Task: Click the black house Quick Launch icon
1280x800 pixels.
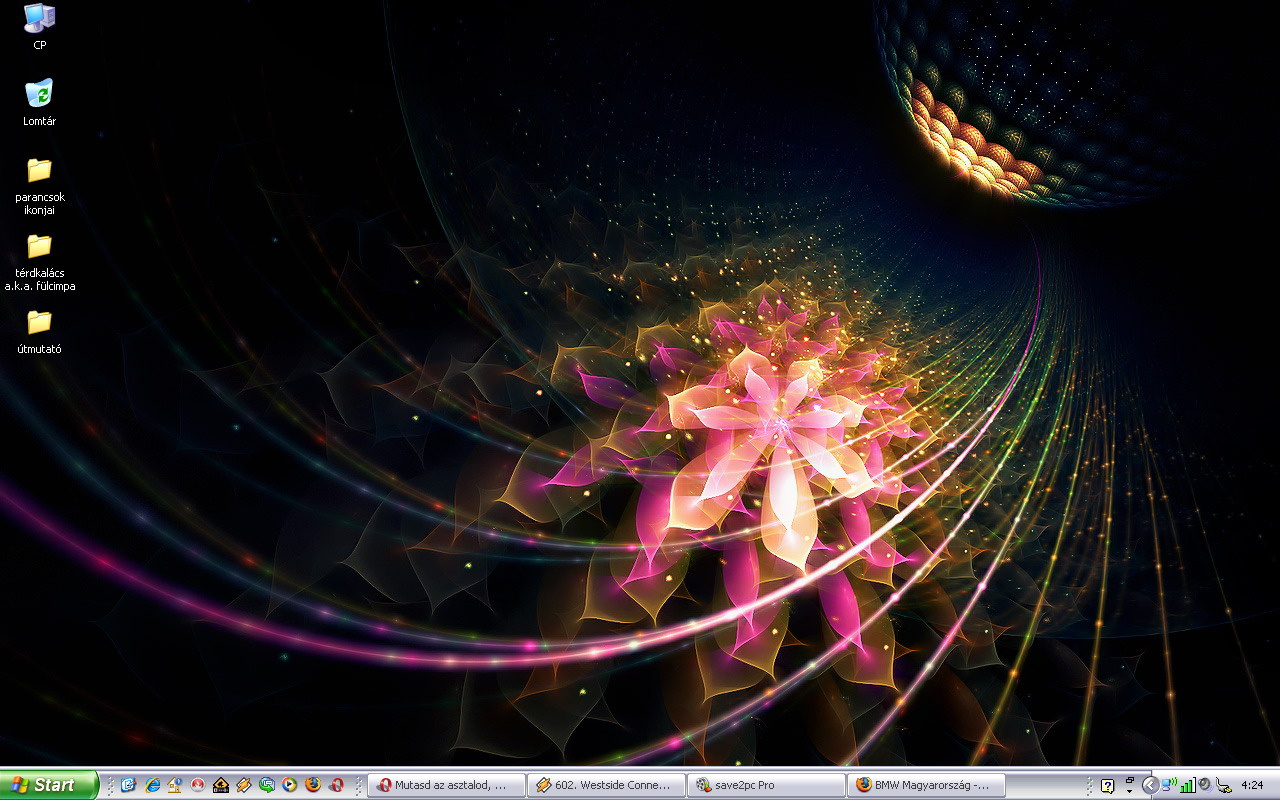Action: point(221,785)
